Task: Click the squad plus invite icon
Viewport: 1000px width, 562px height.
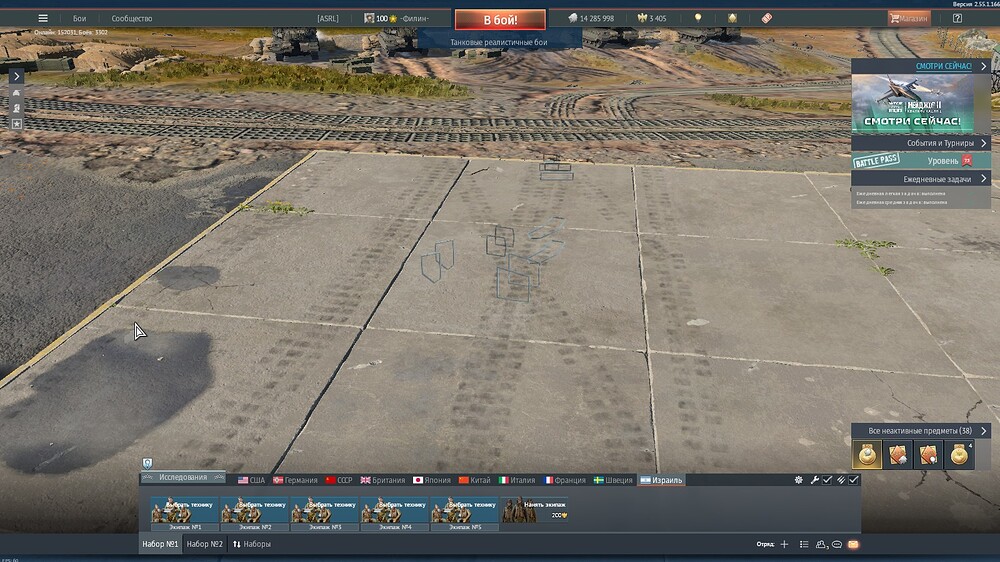Action: [x=784, y=544]
